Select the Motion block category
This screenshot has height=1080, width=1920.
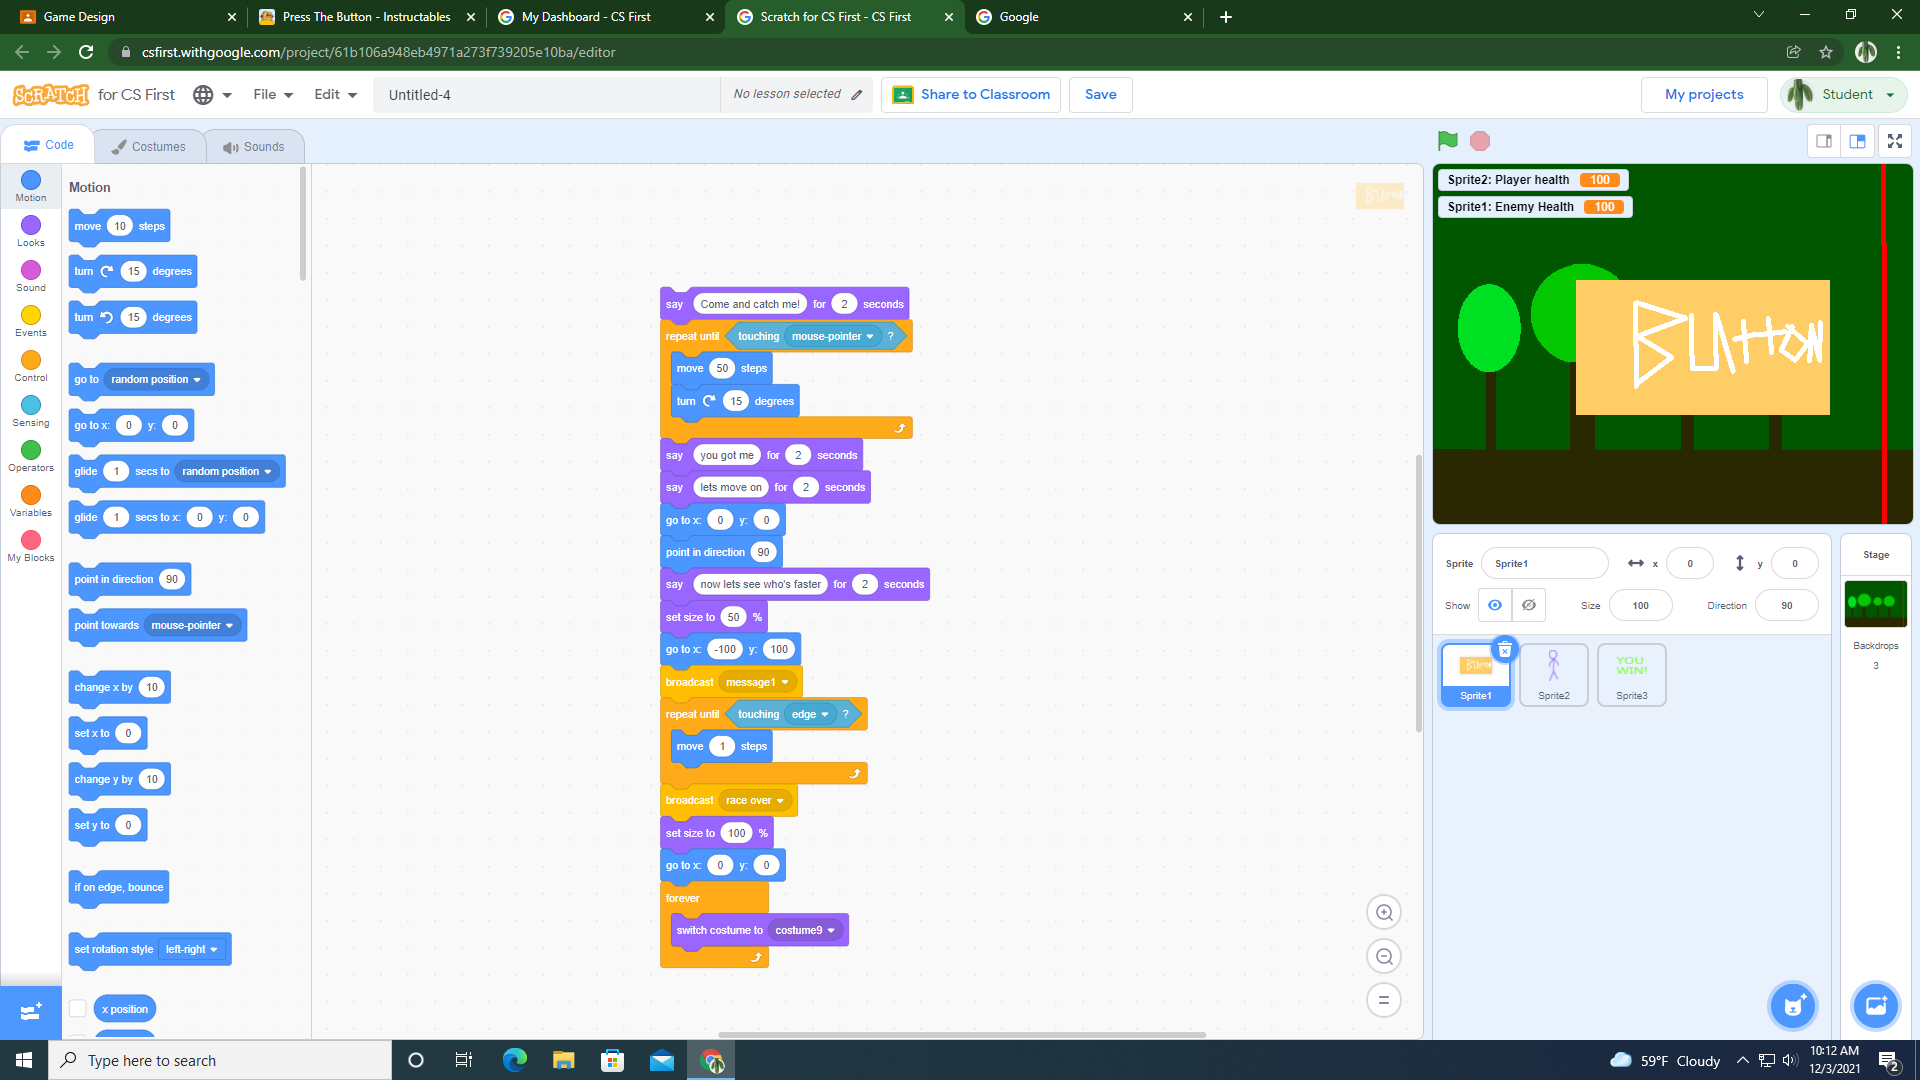click(x=30, y=186)
